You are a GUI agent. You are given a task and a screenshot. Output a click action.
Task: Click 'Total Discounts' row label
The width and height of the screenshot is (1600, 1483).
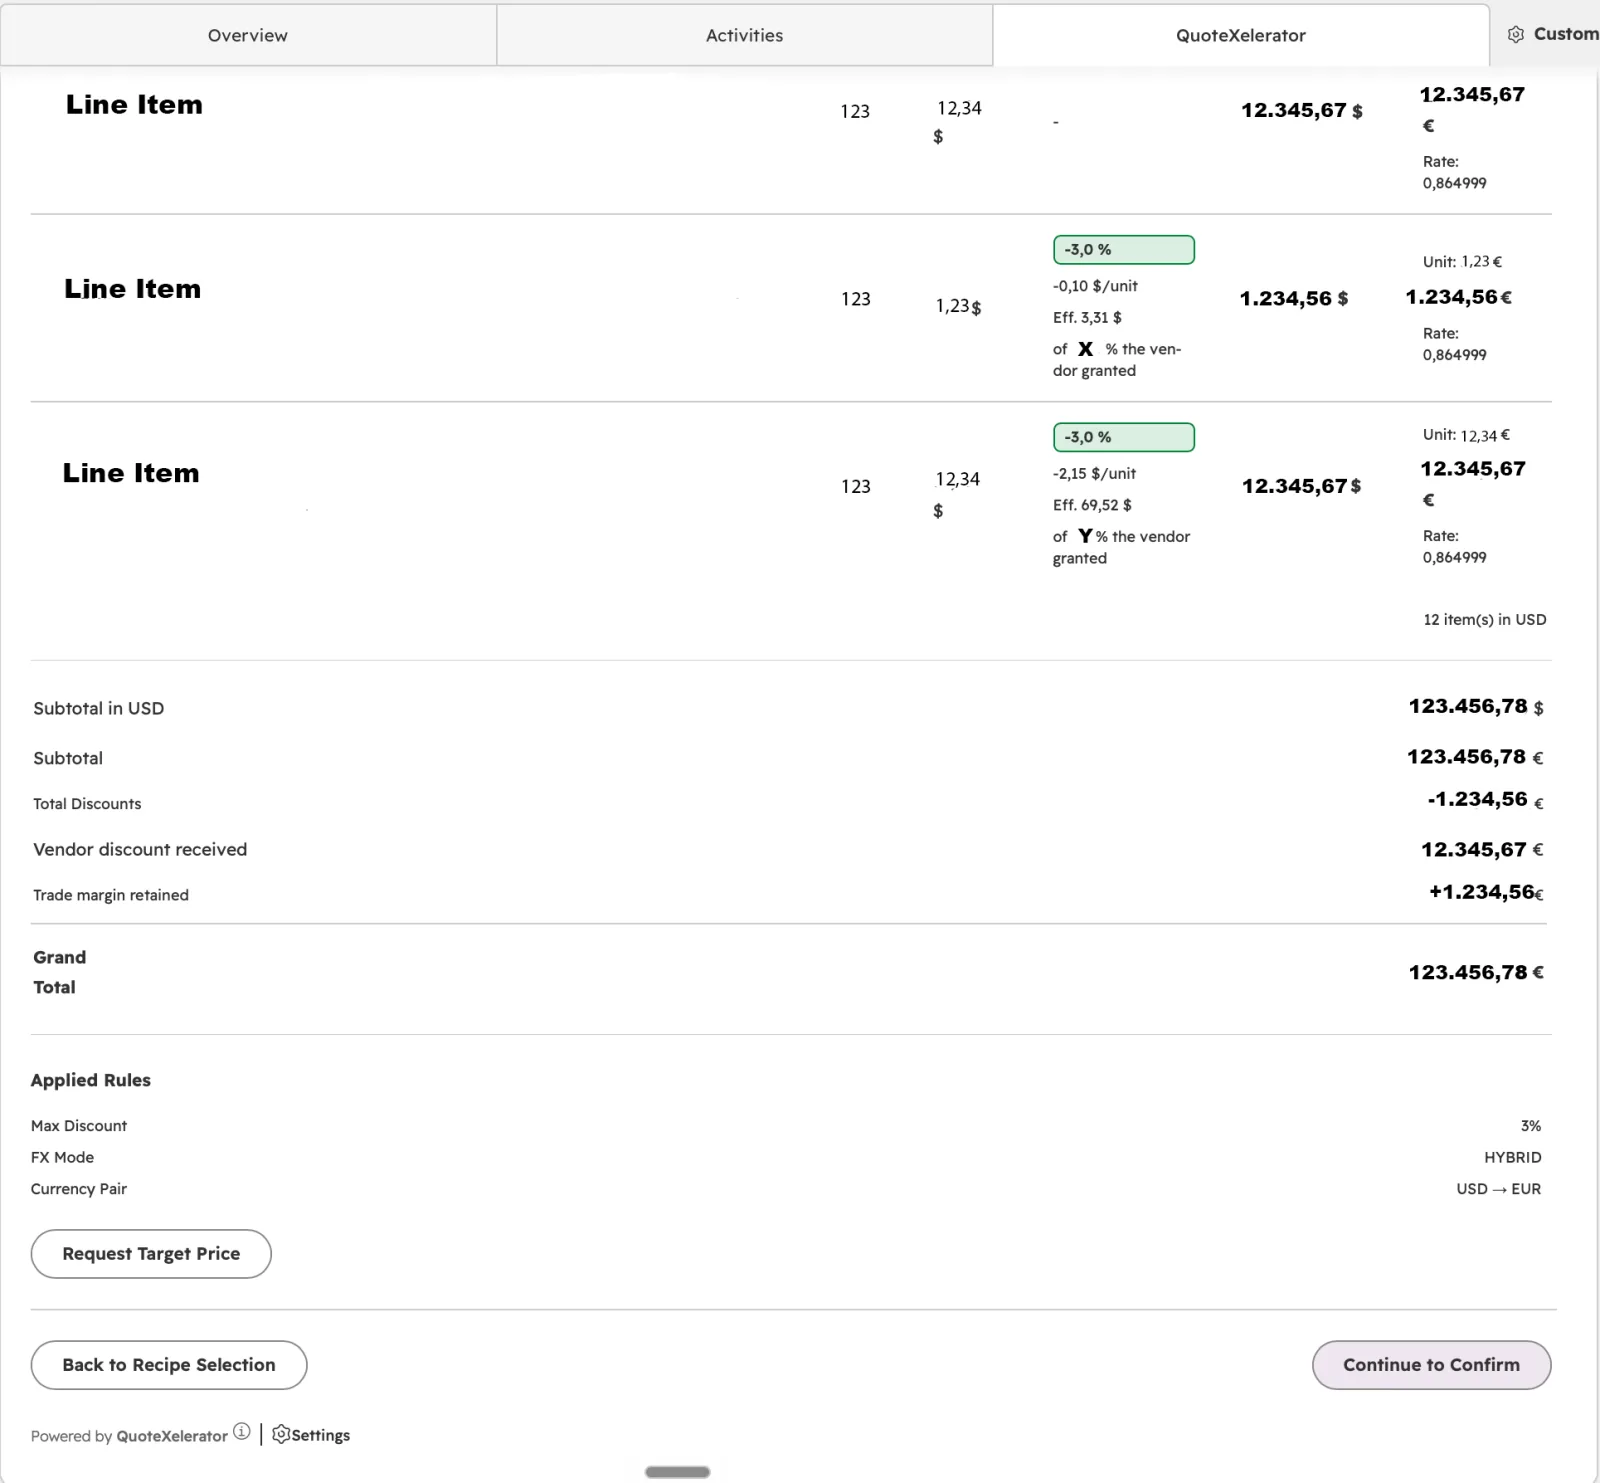(x=87, y=804)
